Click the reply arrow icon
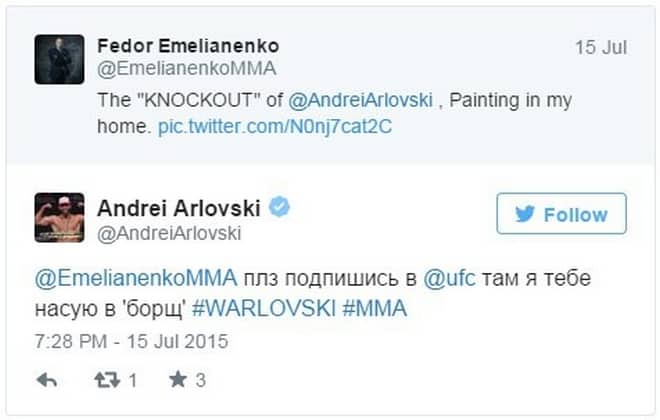 (x=46, y=380)
